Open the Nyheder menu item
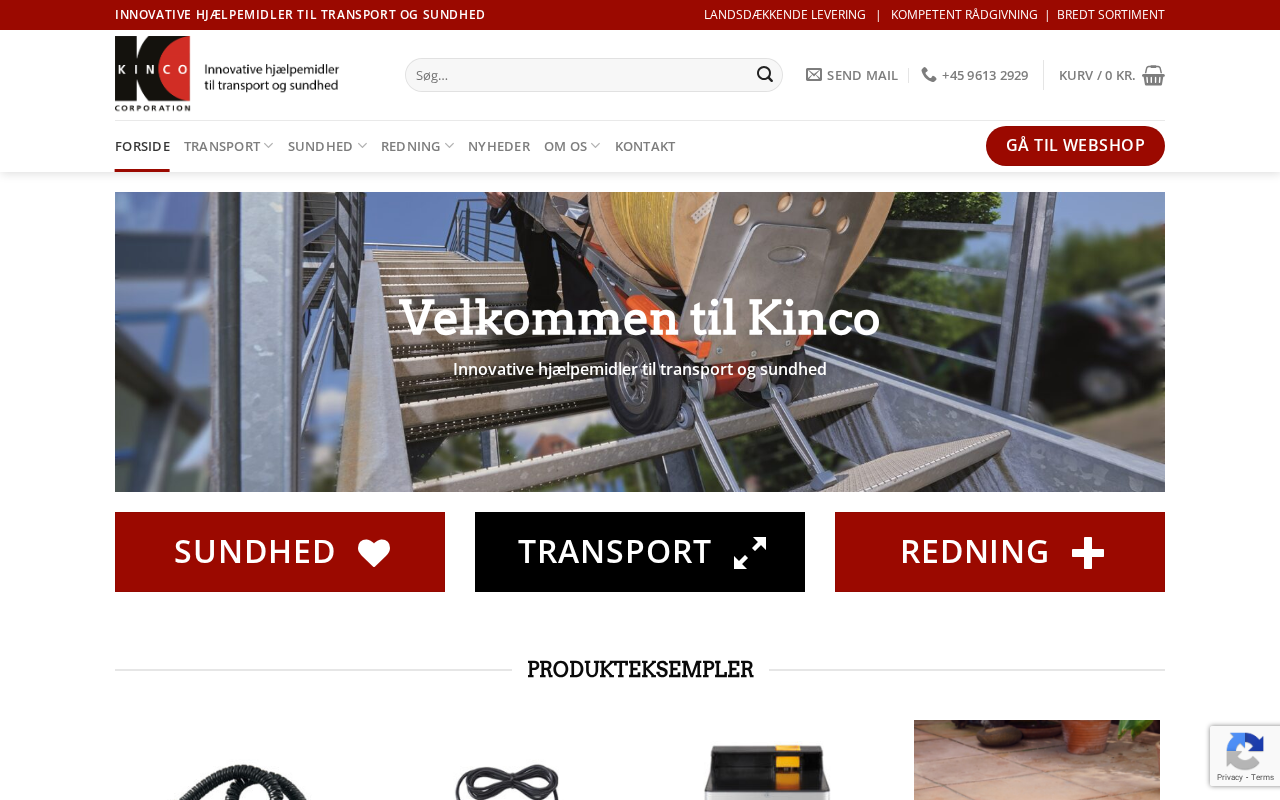This screenshot has height=800, width=1280. 499,146
